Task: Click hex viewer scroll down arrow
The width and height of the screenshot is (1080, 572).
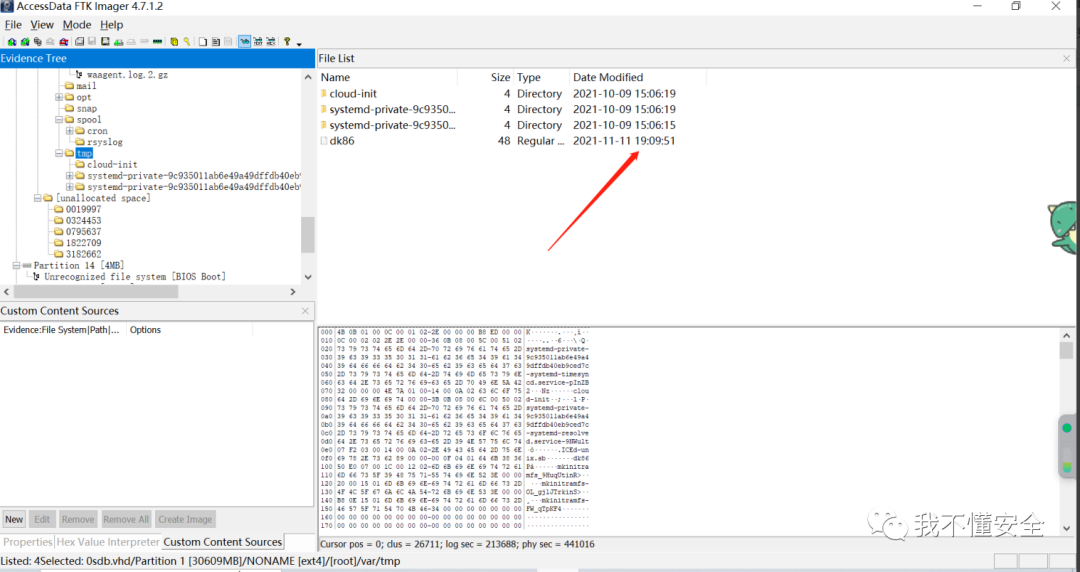Action: (x=1066, y=529)
